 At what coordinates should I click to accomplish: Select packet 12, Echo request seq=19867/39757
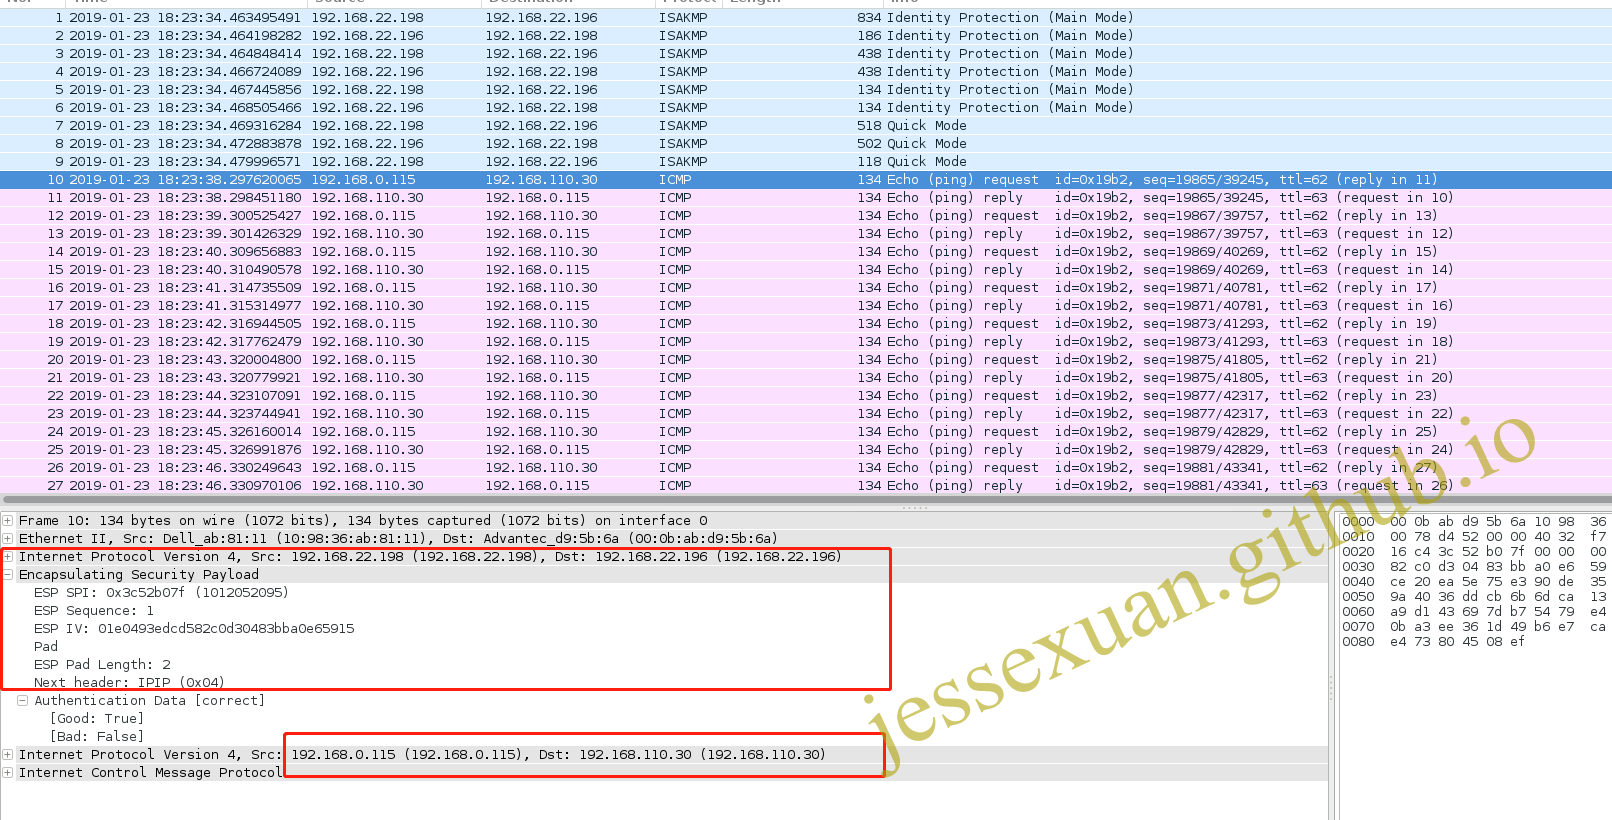coord(806,215)
